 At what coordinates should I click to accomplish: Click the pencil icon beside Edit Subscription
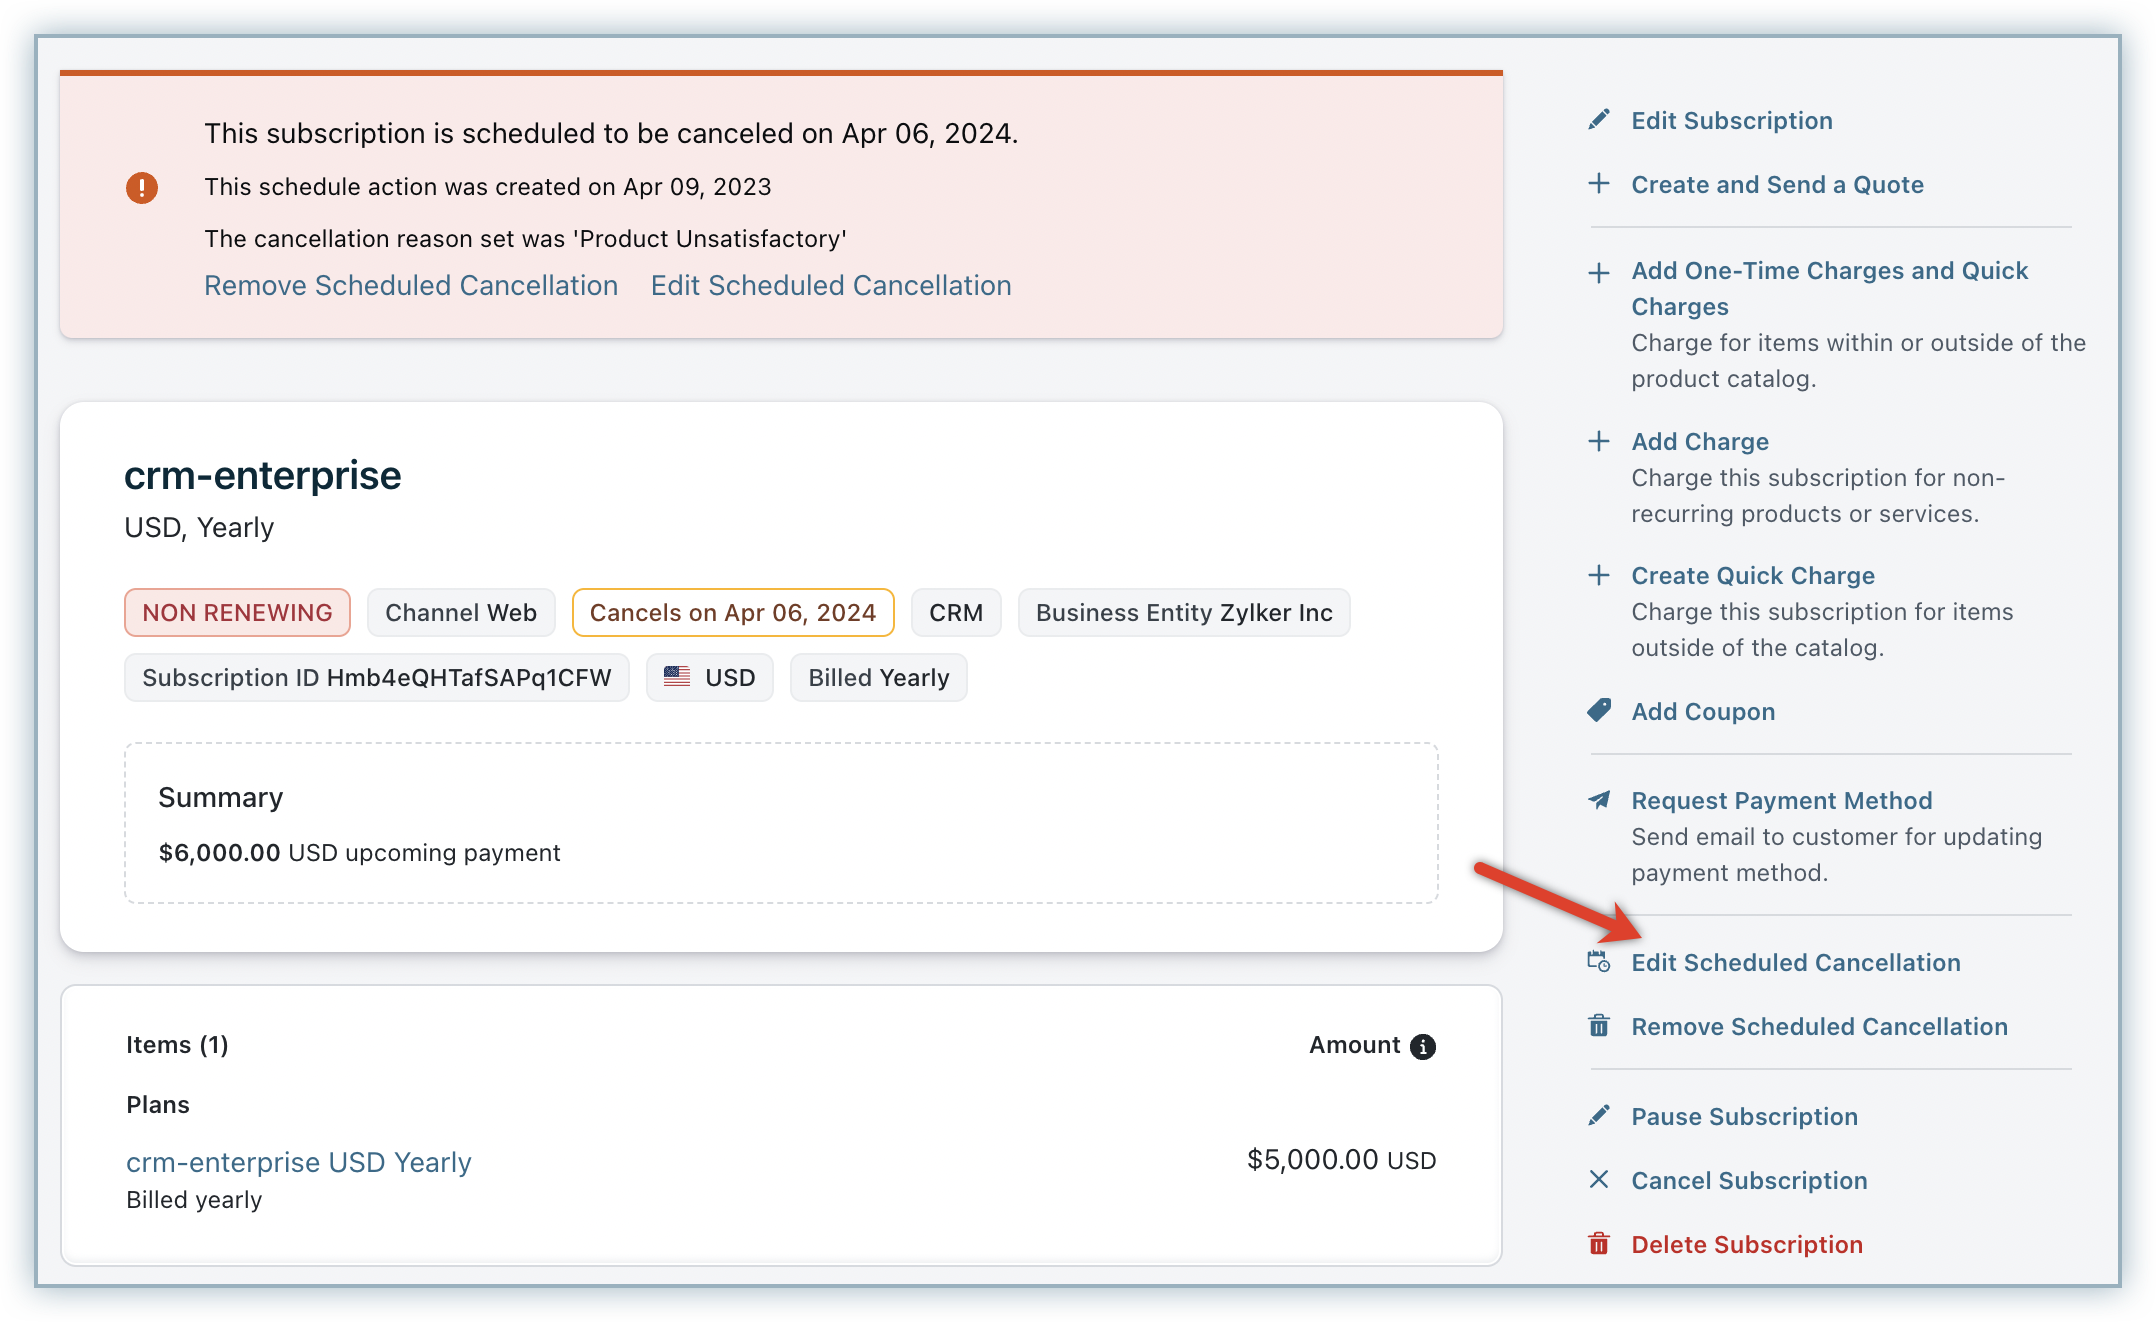pos(1599,120)
